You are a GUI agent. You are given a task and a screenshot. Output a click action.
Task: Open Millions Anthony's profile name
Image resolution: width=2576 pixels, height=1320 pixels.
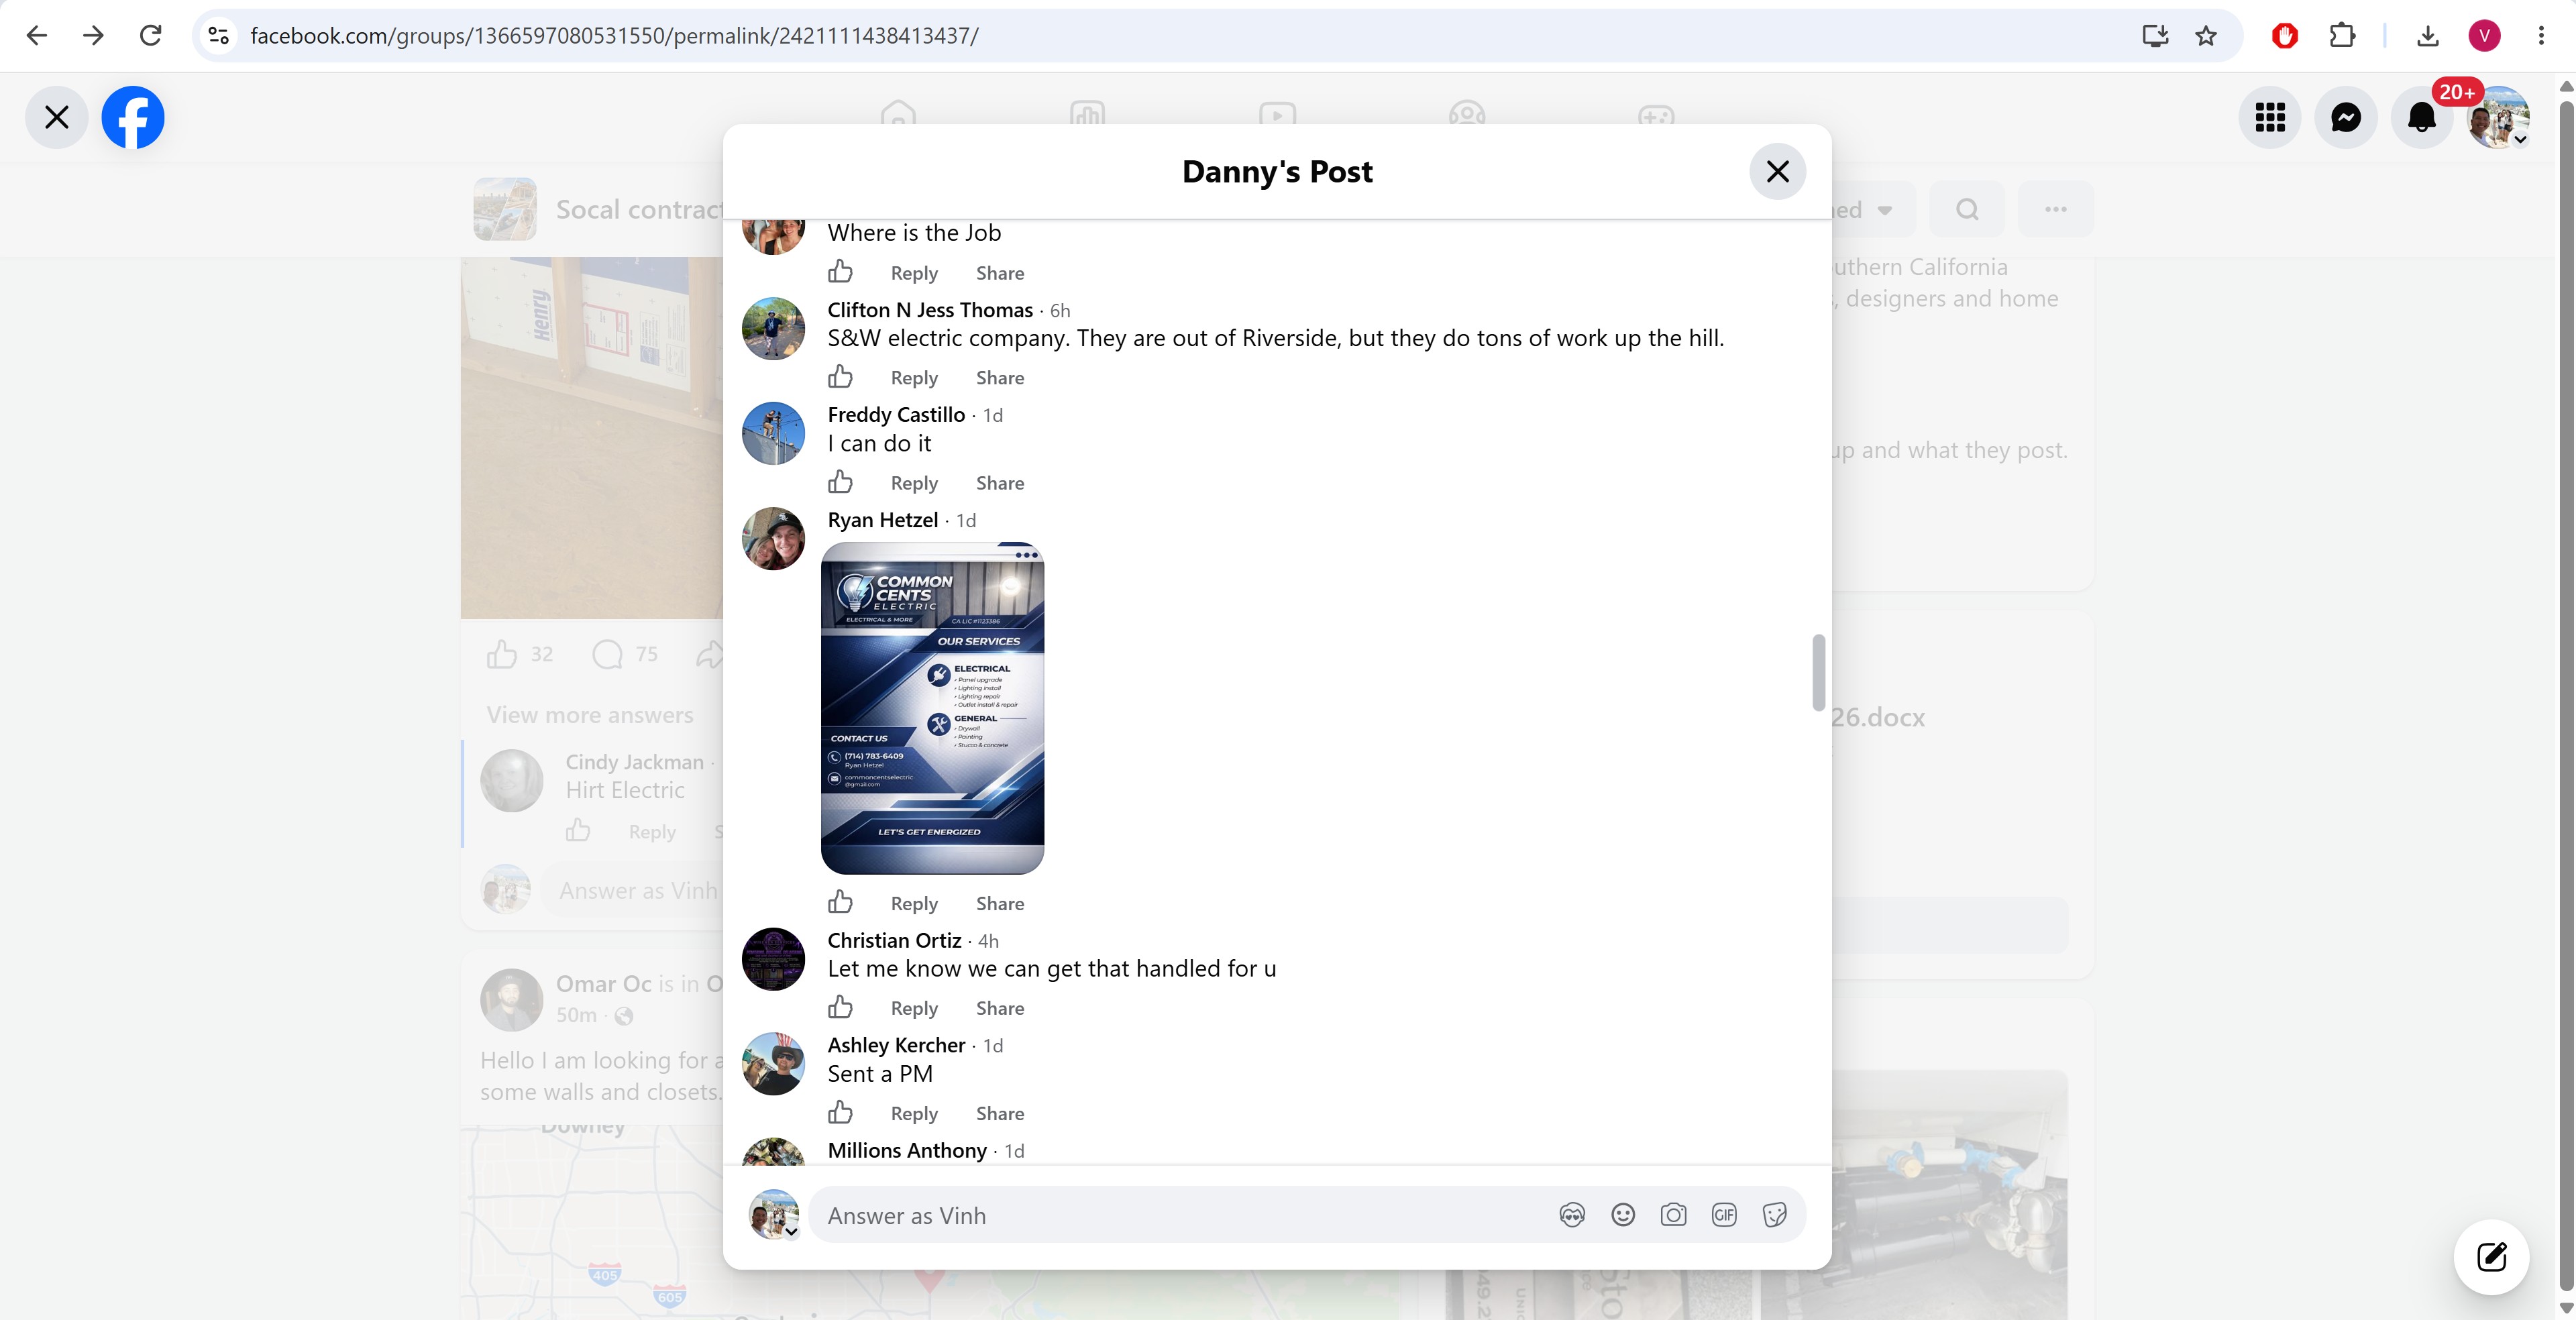907,1151
